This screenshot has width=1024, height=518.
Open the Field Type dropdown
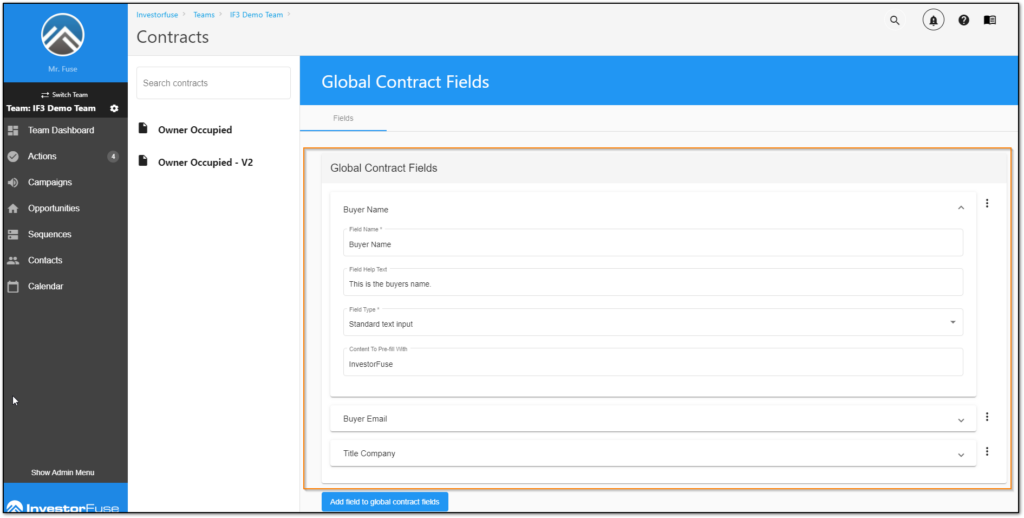pyautogui.click(x=653, y=322)
